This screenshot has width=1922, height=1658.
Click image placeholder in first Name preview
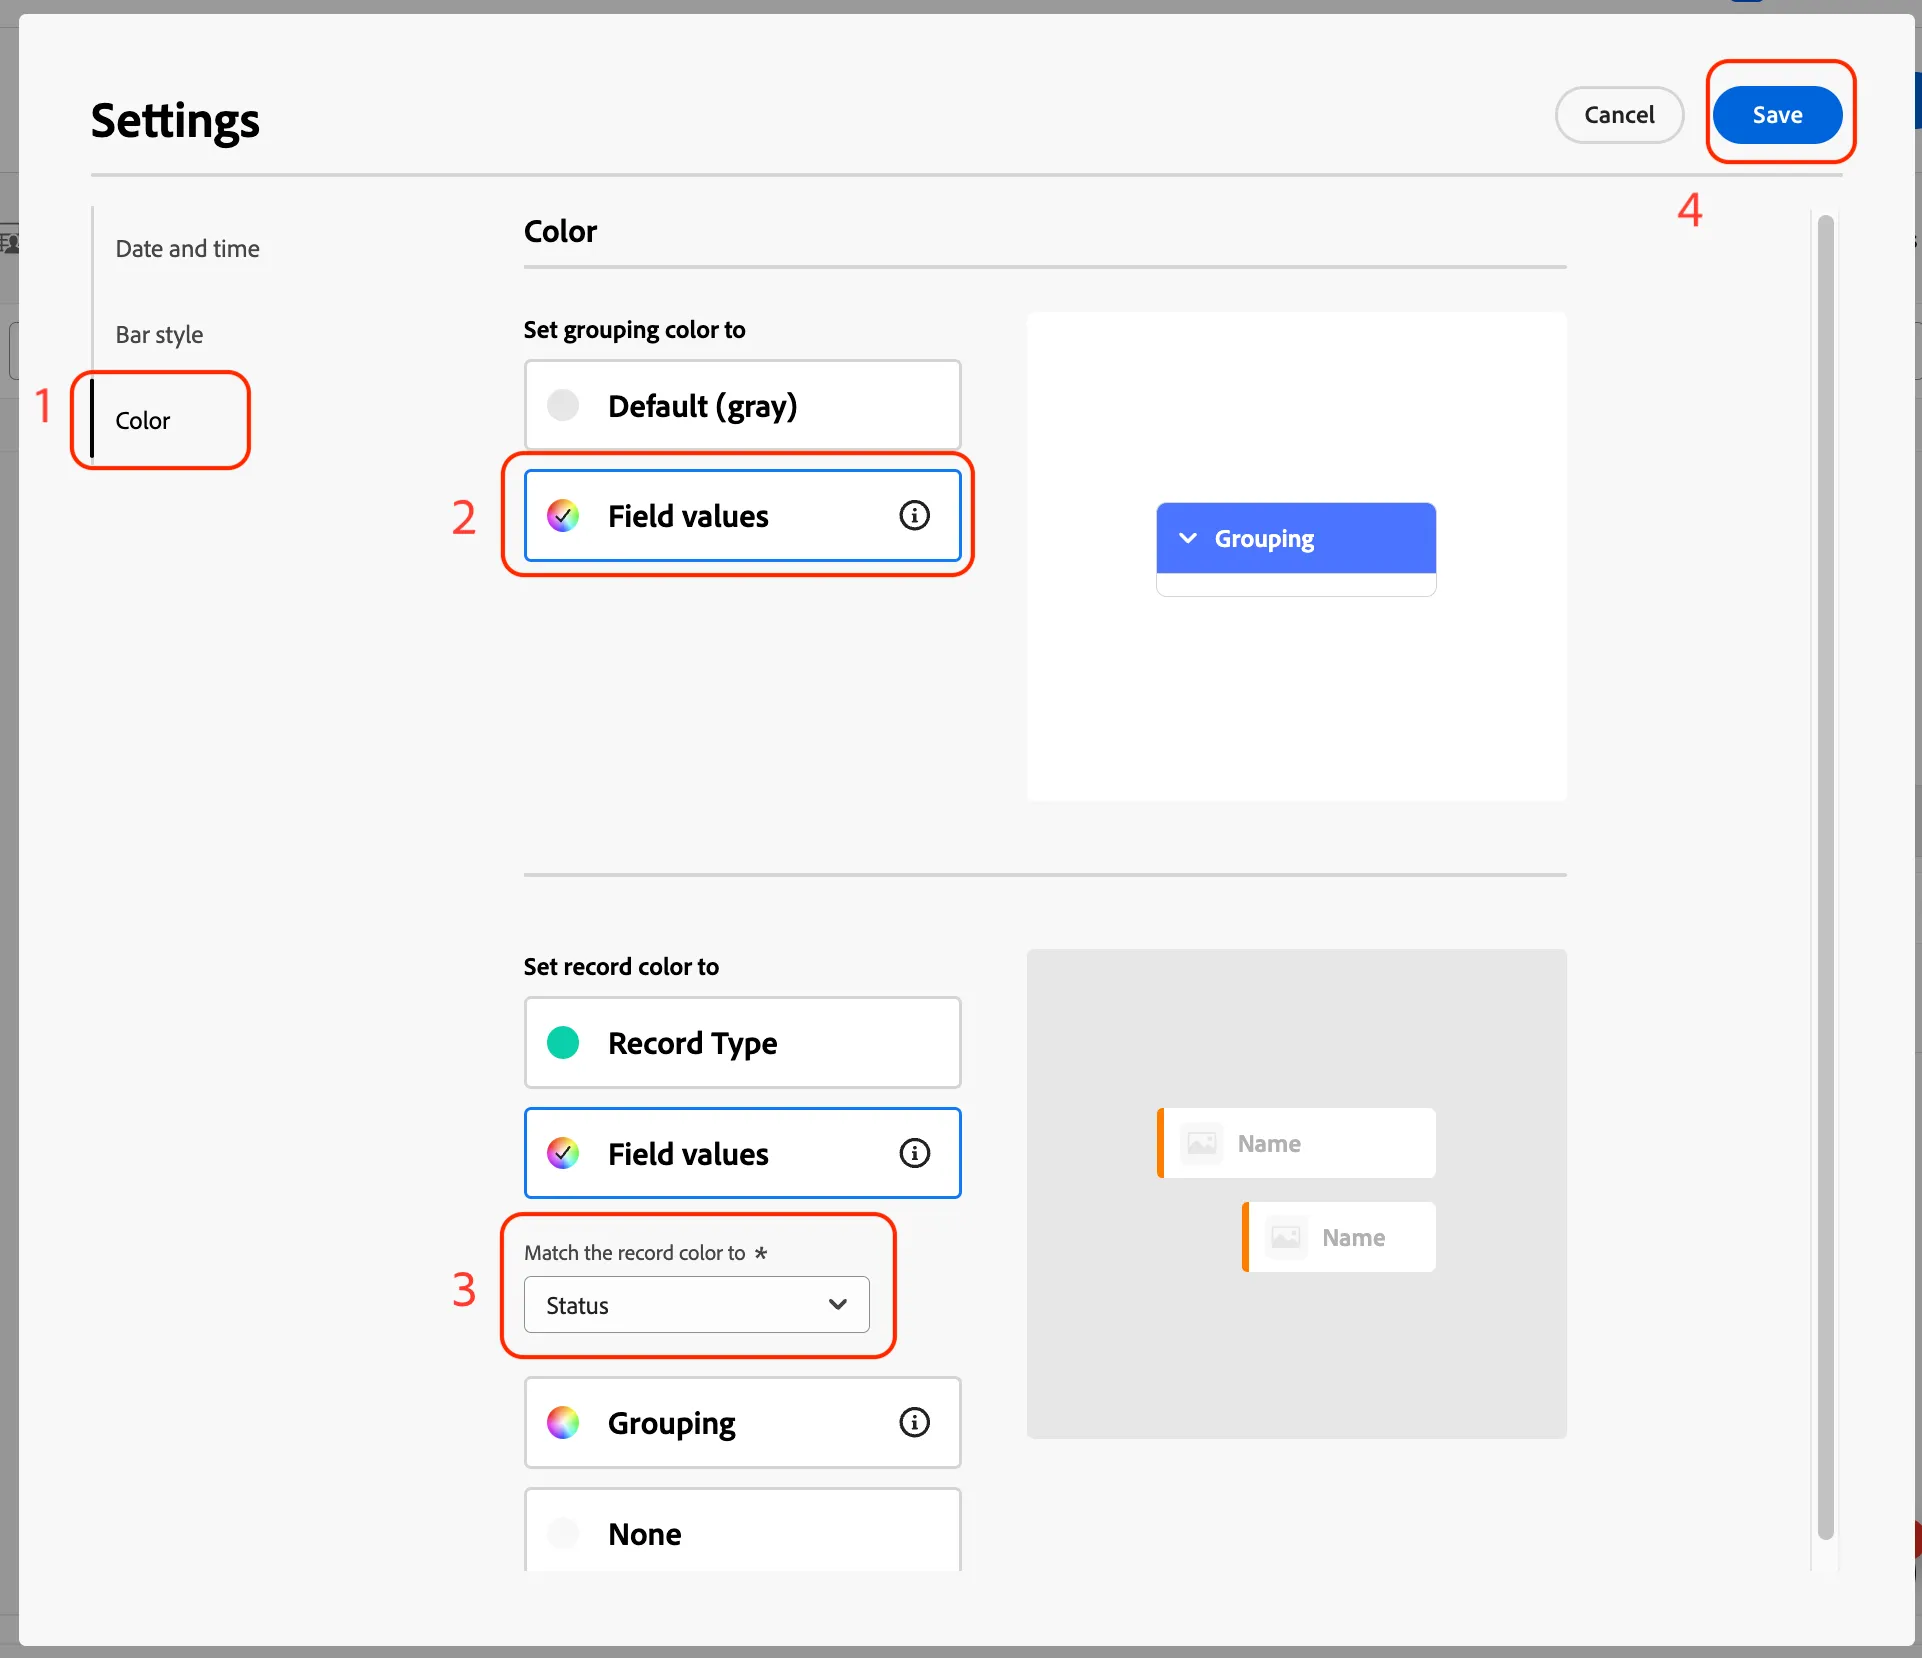[1202, 1143]
